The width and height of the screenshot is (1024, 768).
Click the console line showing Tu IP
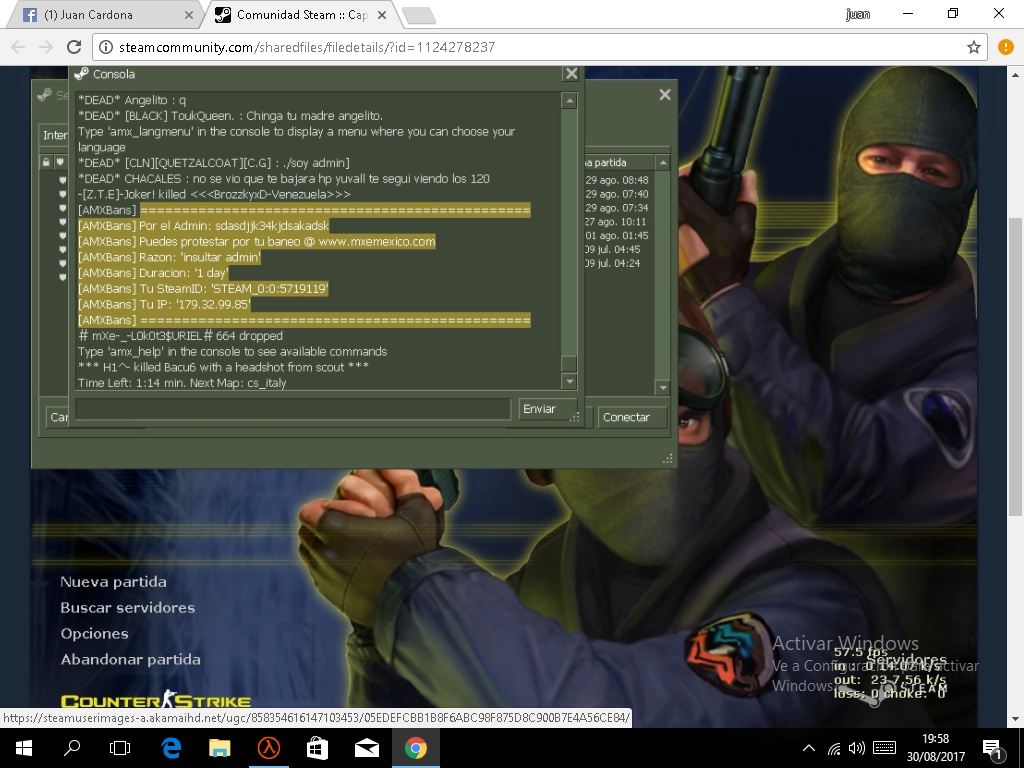pyautogui.click(x=165, y=304)
